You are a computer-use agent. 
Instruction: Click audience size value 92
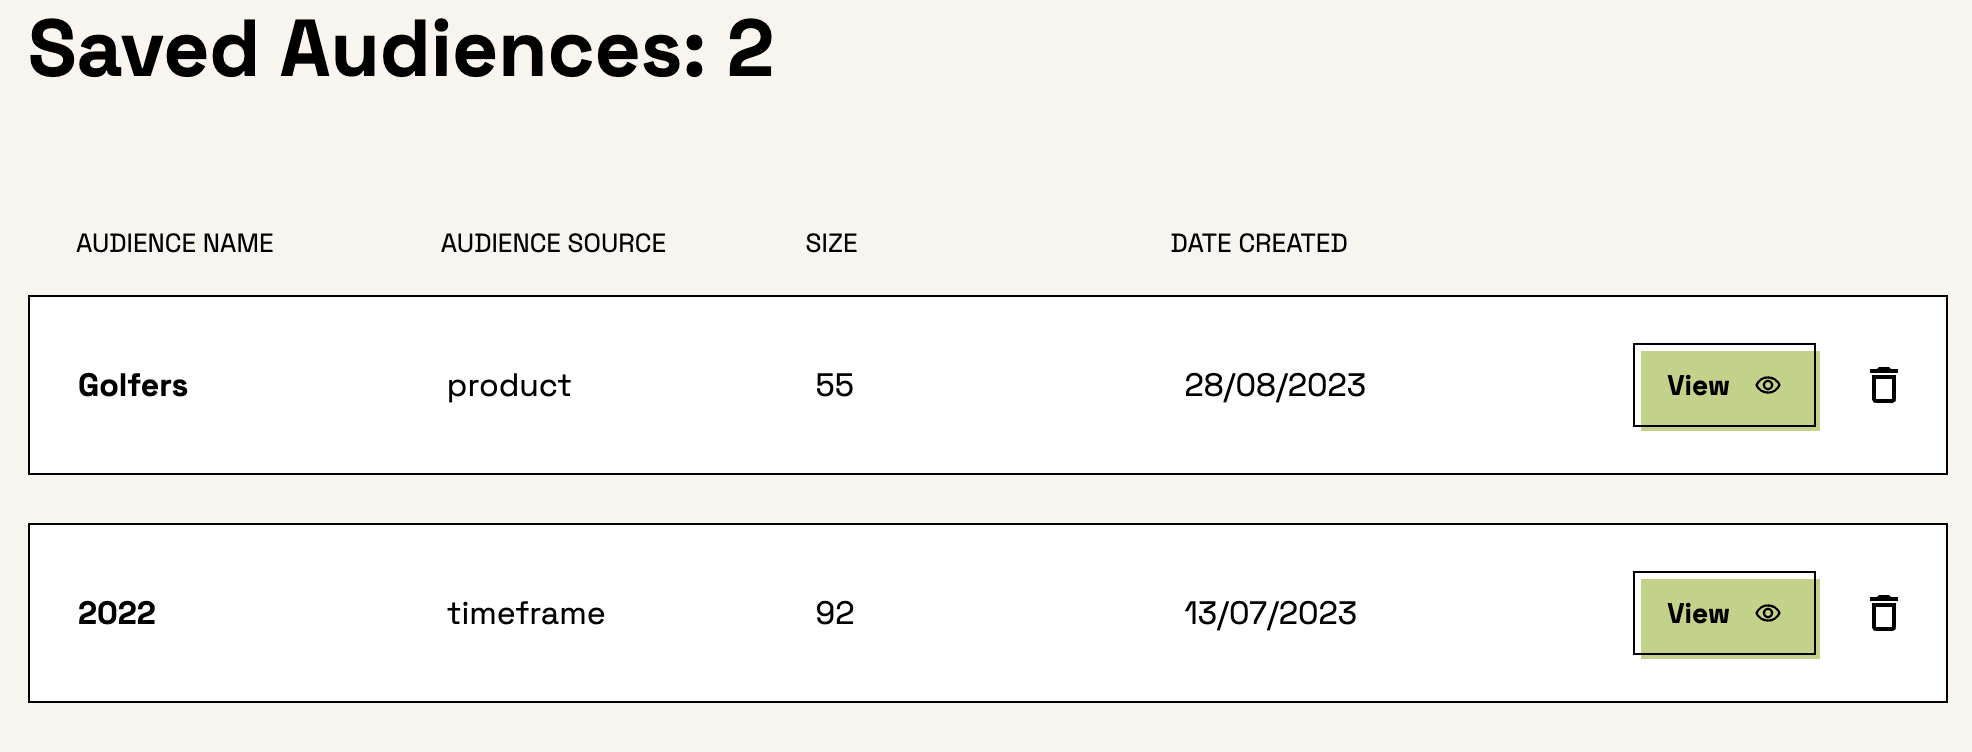[x=834, y=613]
